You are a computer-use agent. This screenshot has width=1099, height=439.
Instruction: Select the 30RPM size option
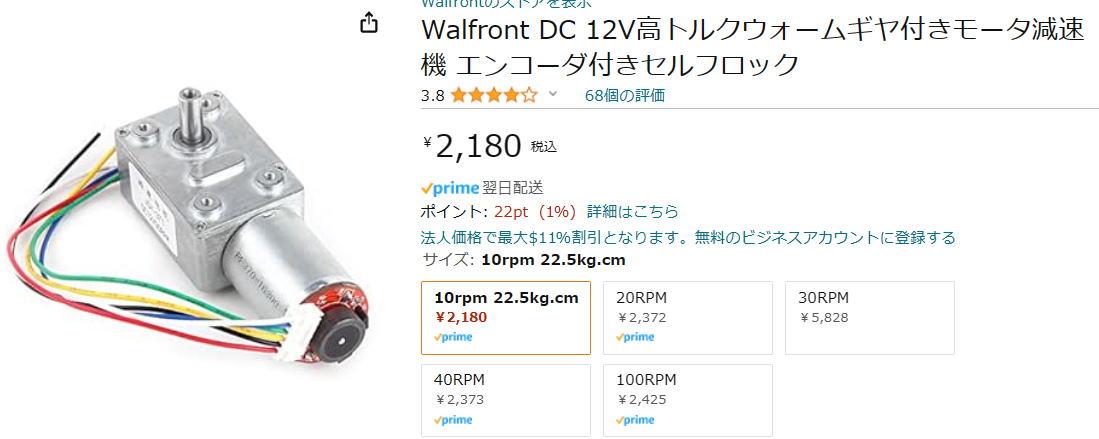coord(870,318)
